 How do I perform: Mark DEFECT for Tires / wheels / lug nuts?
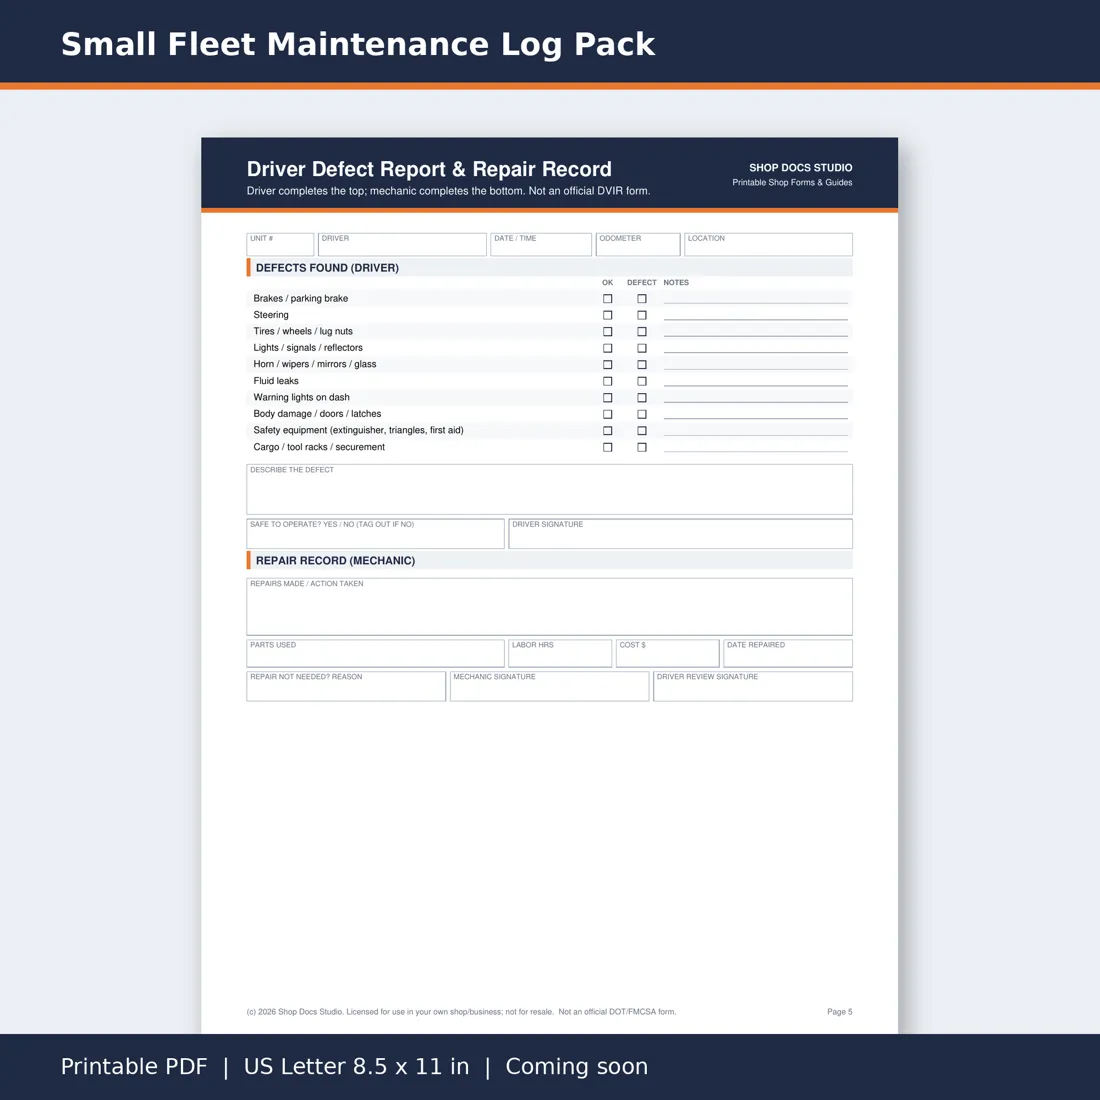pyautogui.click(x=642, y=332)
